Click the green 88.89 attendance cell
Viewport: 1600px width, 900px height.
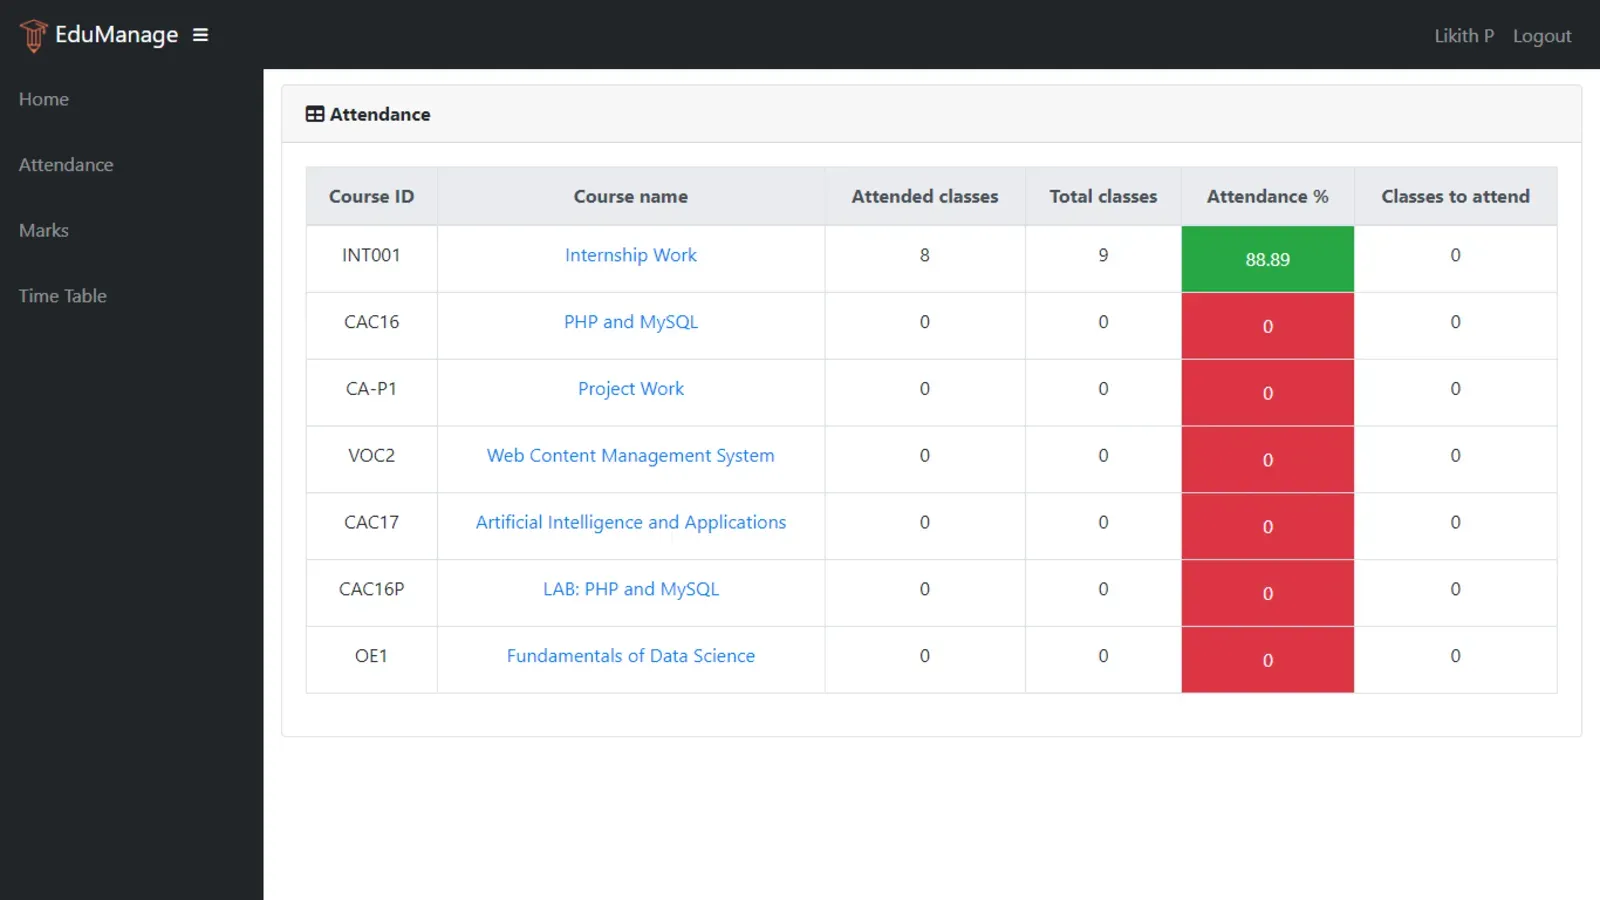point(1267,259)
